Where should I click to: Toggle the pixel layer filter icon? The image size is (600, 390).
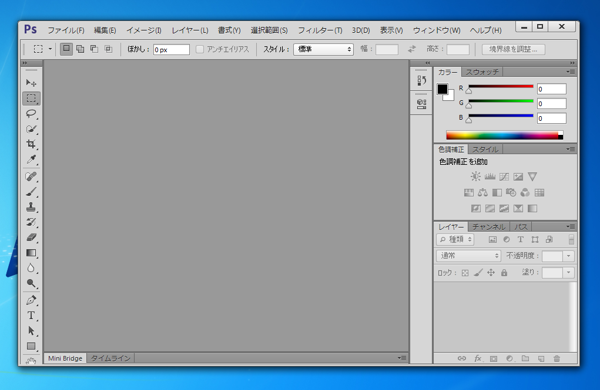(492, 240)
